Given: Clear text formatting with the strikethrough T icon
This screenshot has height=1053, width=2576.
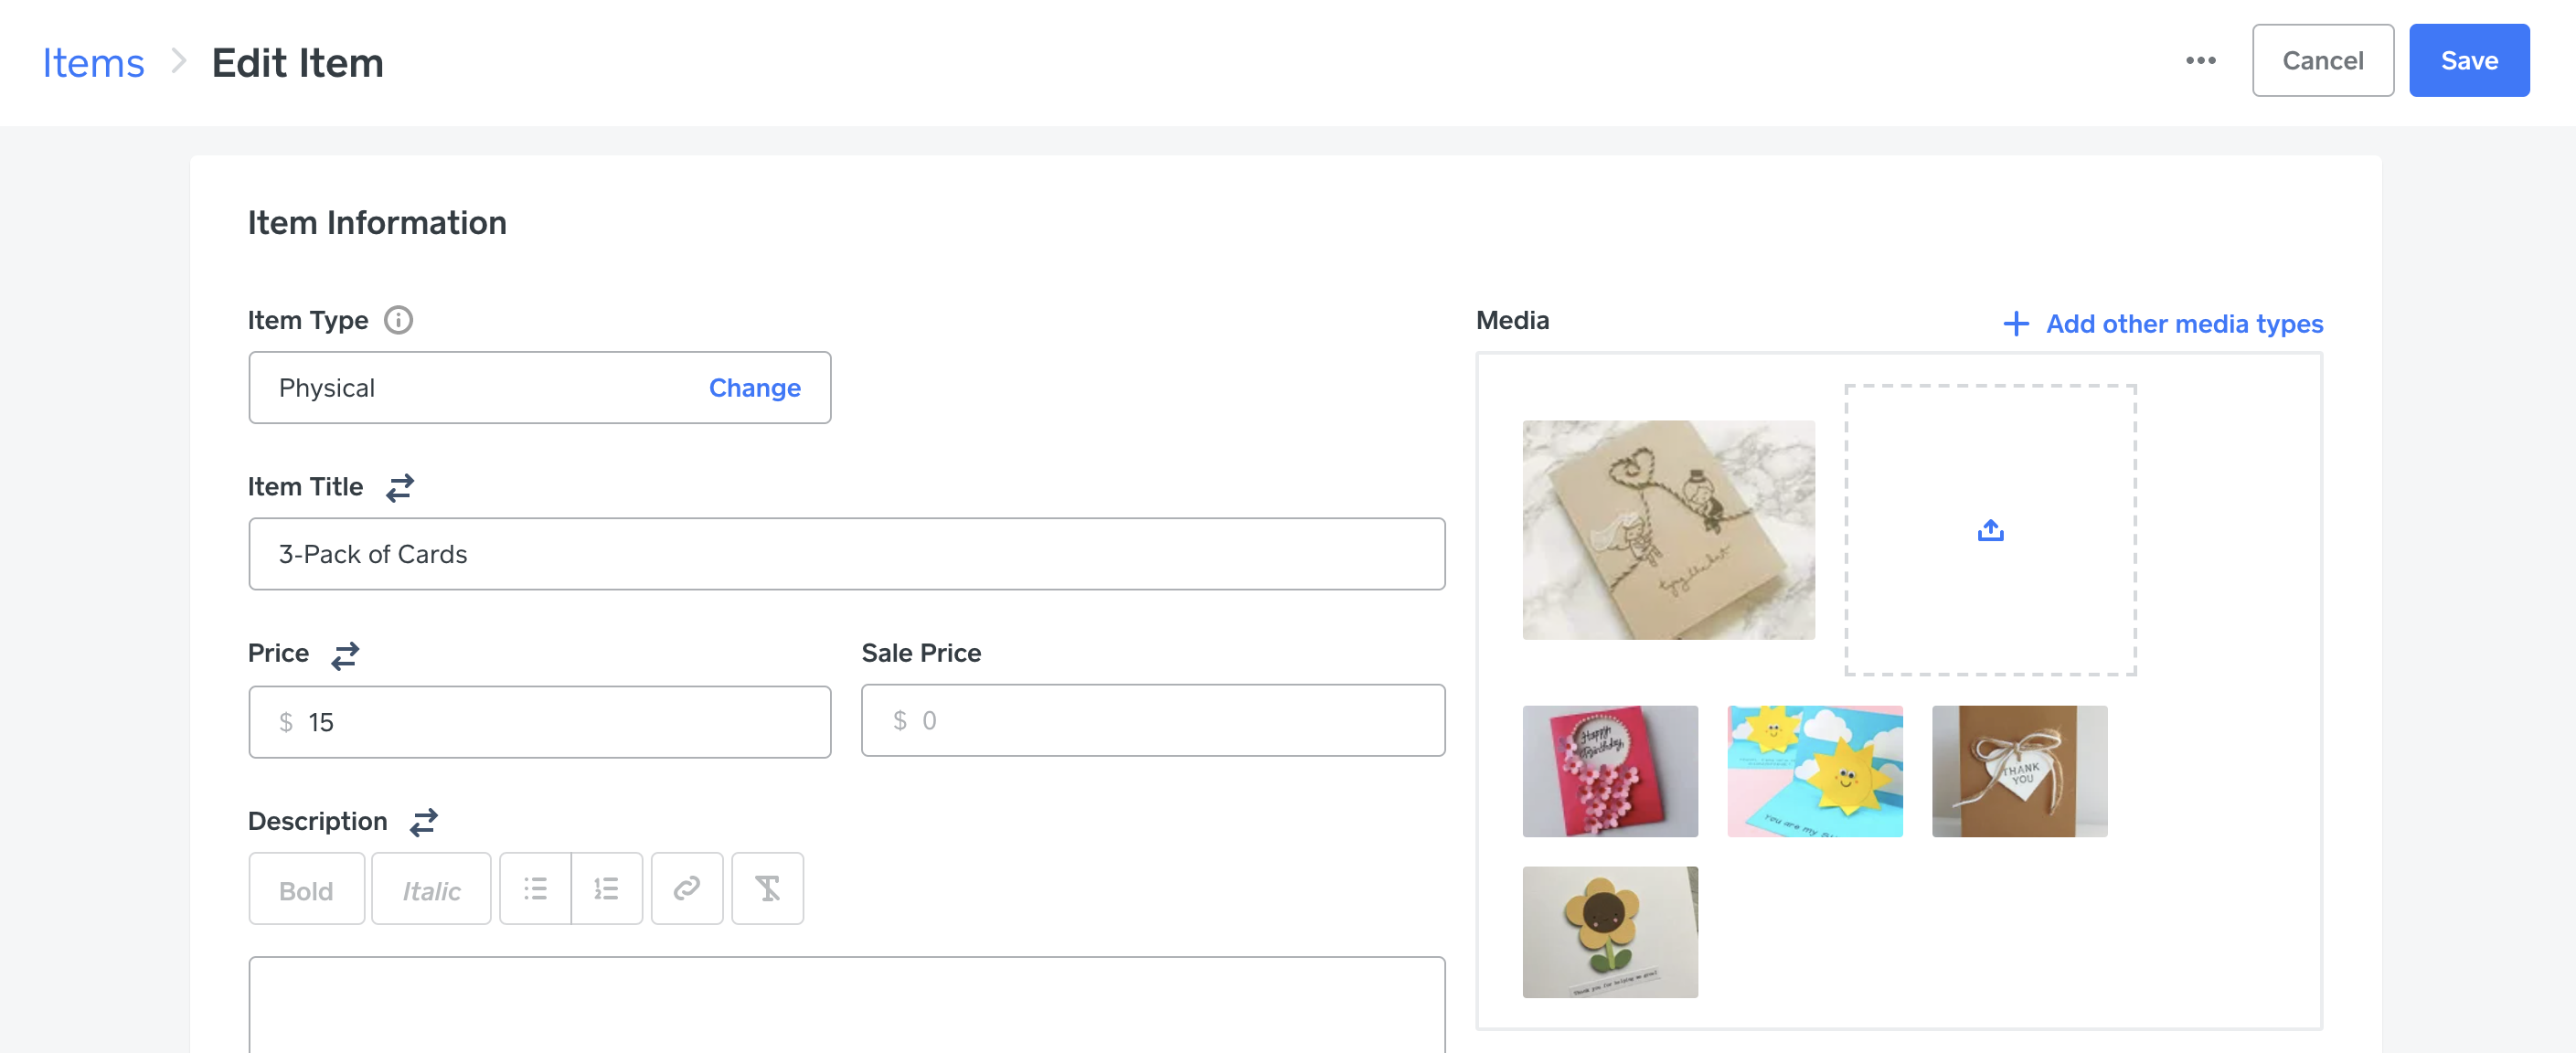Looking at the screenshot, I should 767,888.
